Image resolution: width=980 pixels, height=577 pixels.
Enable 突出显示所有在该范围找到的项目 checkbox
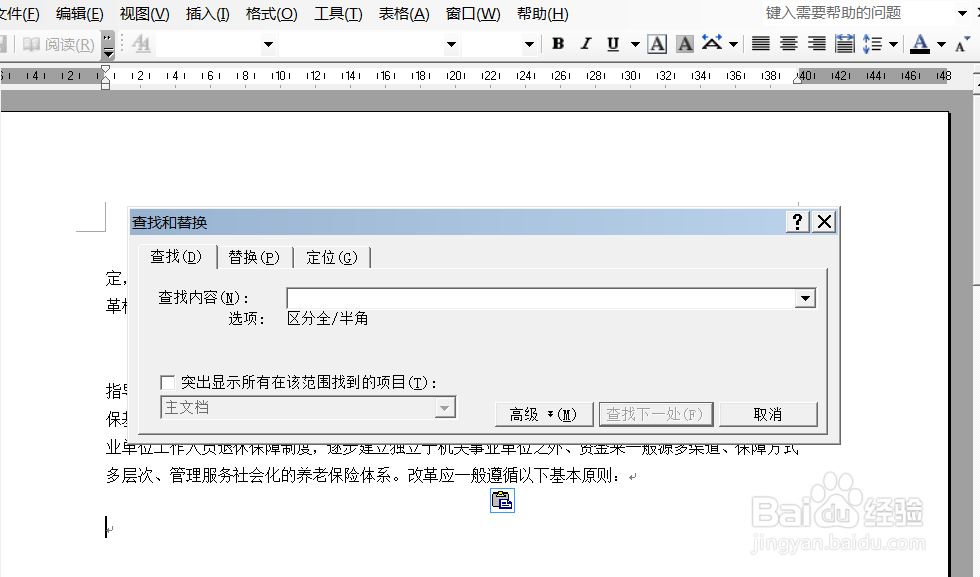tap(167, 381)
